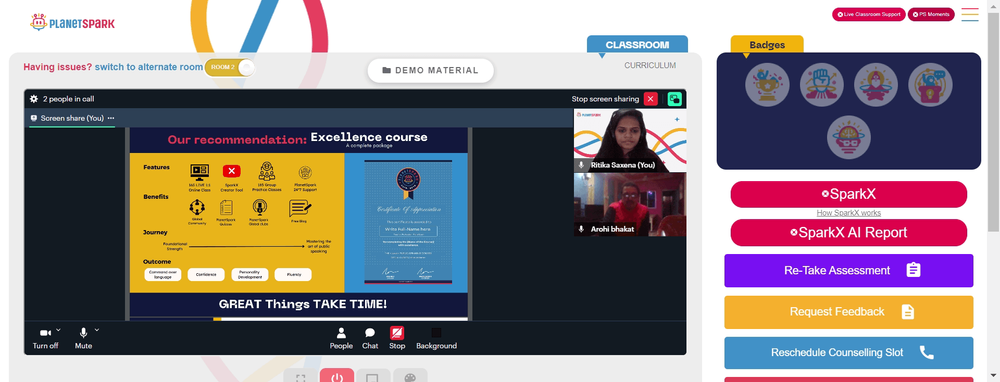Image resolution: width=1000 pixels, height=382 pixels.
Task: Open the Badges tab
Action: pos(767,45)
